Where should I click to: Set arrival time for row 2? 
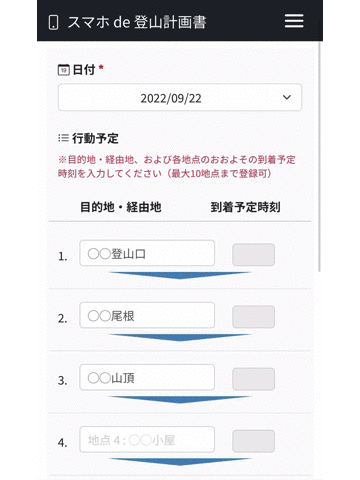[254, 317]
